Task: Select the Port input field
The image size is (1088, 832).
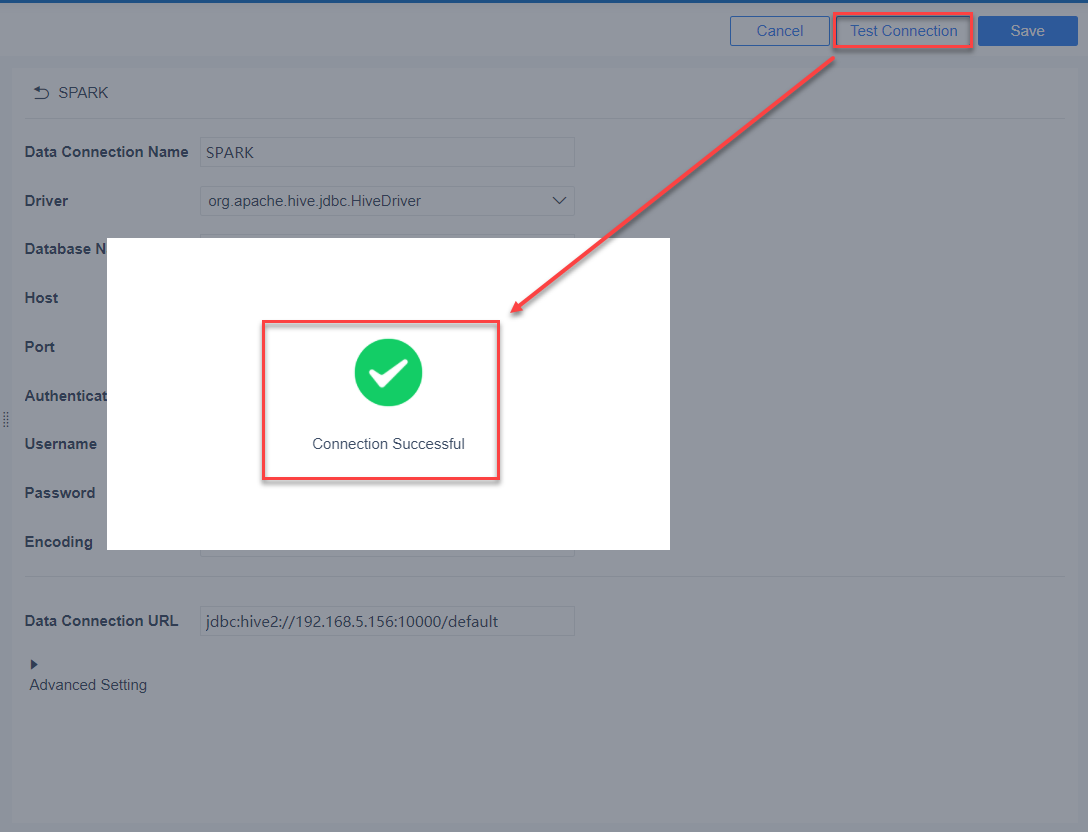Action: pos(387,346)
